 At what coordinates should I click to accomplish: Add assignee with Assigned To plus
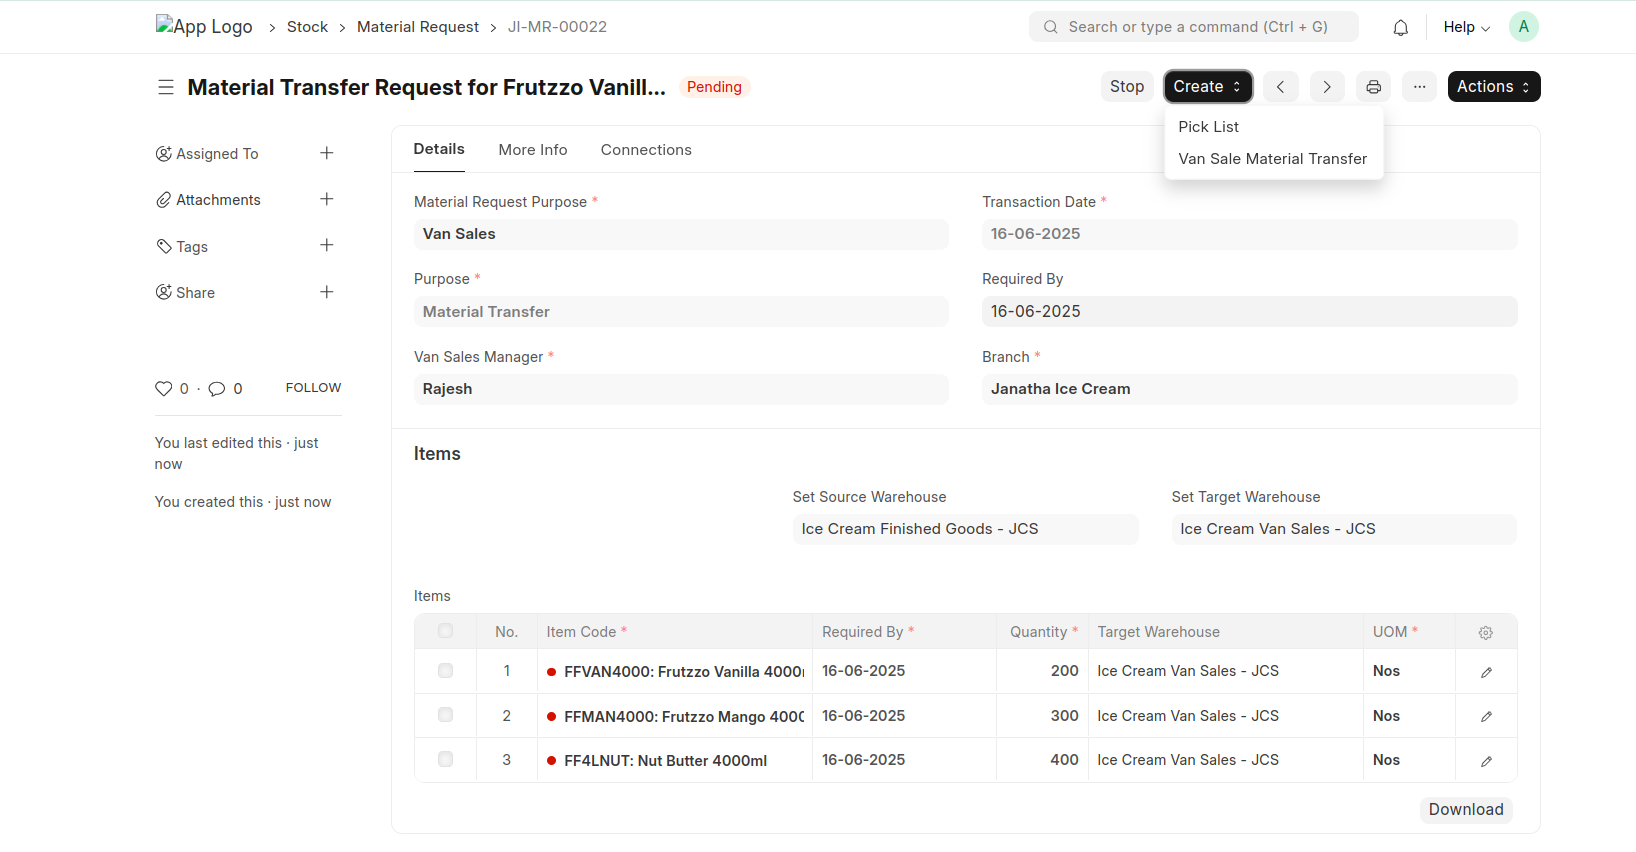(326, 153)
